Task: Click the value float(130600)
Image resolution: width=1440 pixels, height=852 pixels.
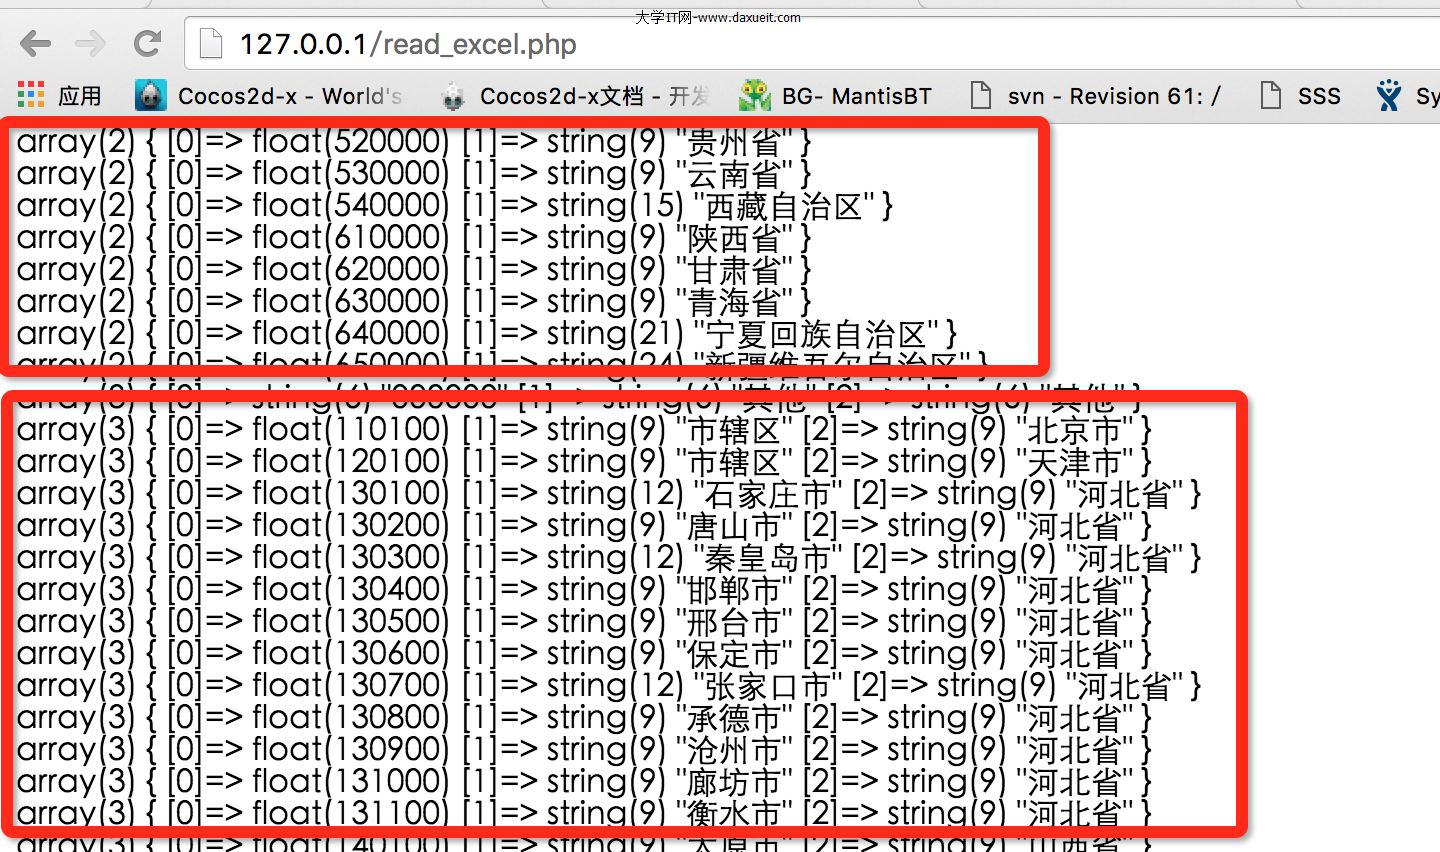Action: tap(350, 653)
